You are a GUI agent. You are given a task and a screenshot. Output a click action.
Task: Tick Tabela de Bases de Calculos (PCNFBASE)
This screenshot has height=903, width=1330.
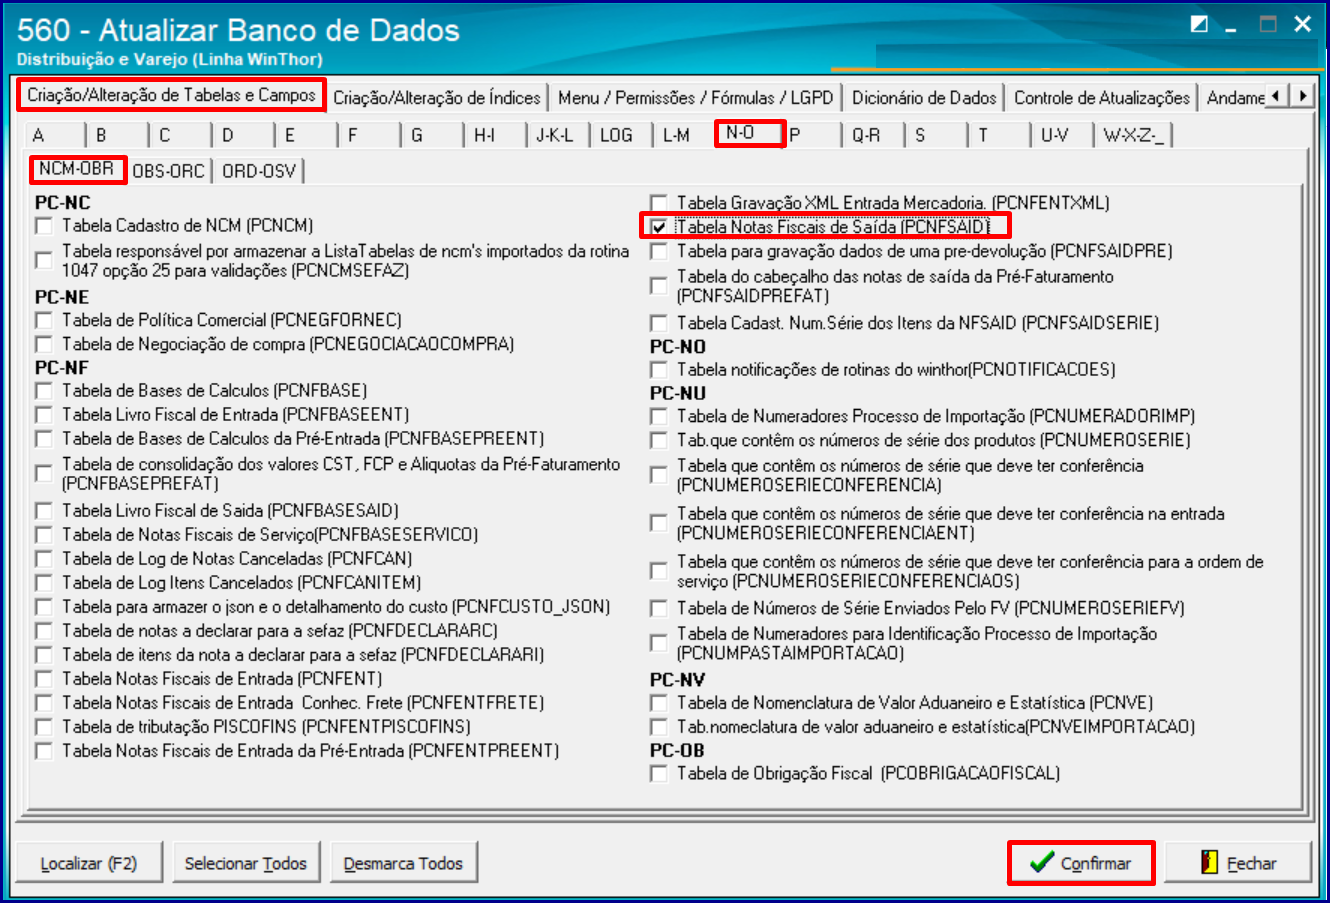pos(44,391)
